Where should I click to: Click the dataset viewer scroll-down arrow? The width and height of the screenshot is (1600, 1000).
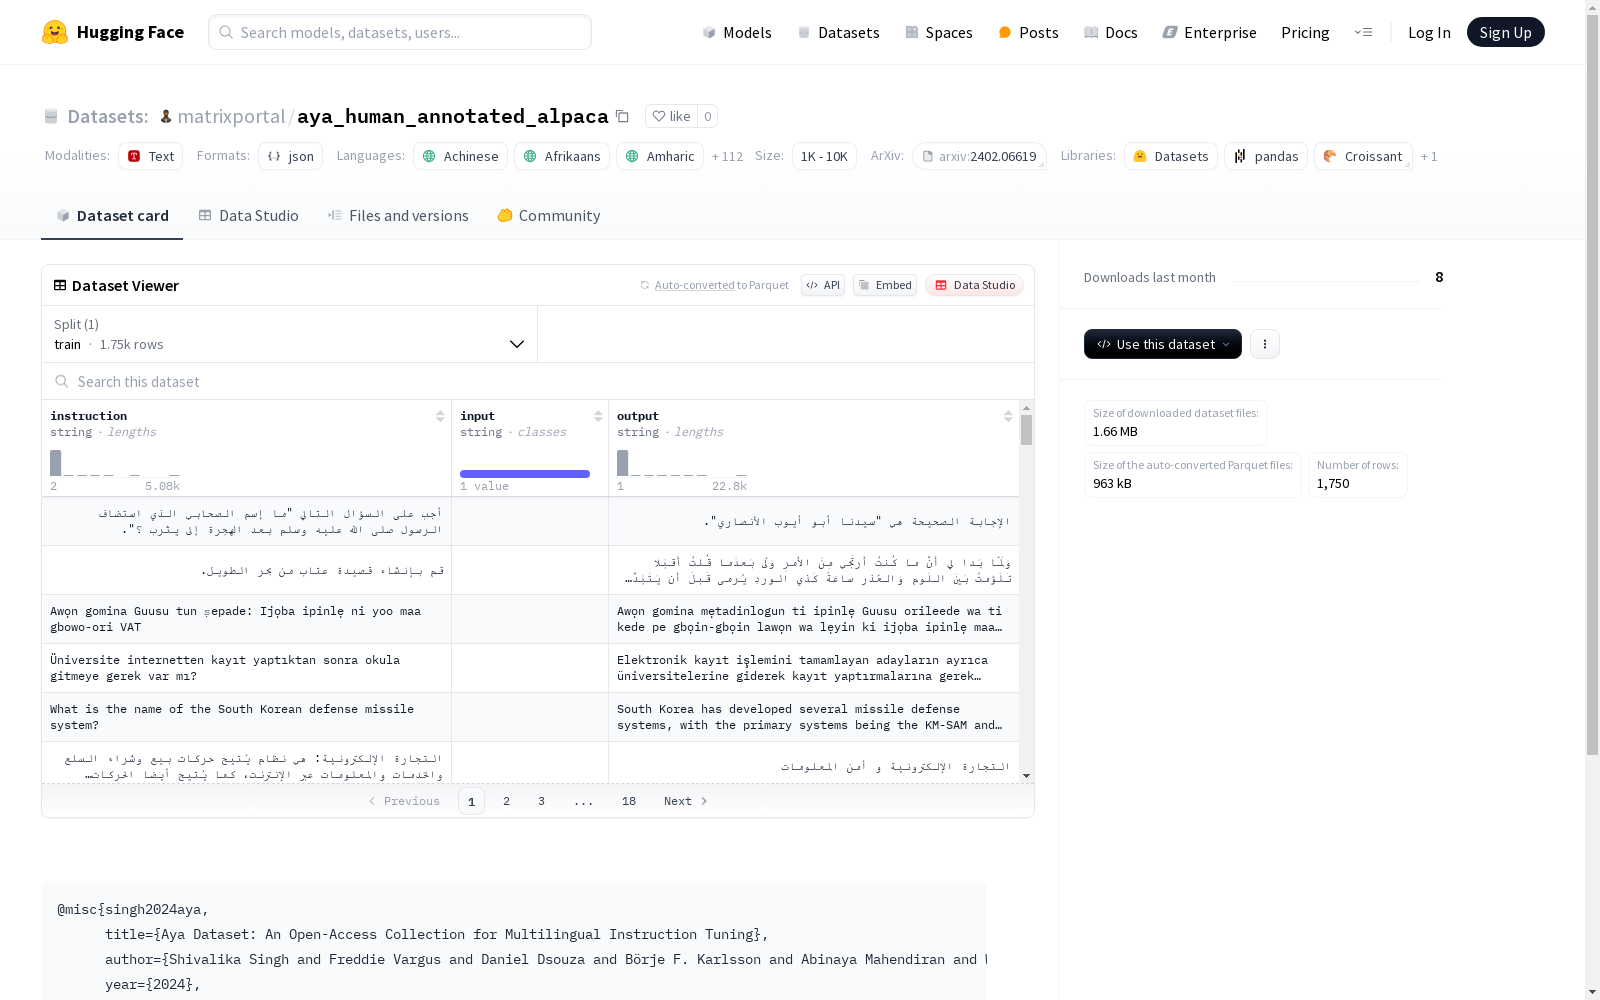click(x=1026, y=776)
